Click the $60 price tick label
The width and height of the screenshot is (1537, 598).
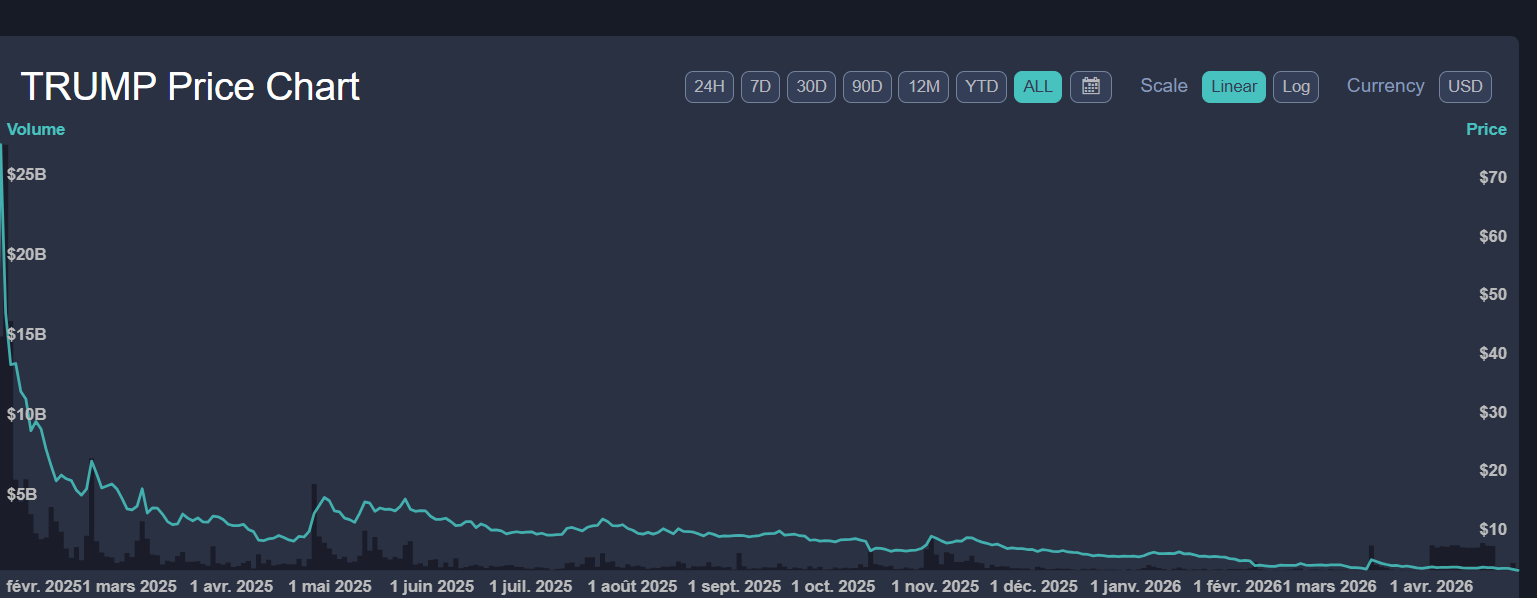(1493, 236)
